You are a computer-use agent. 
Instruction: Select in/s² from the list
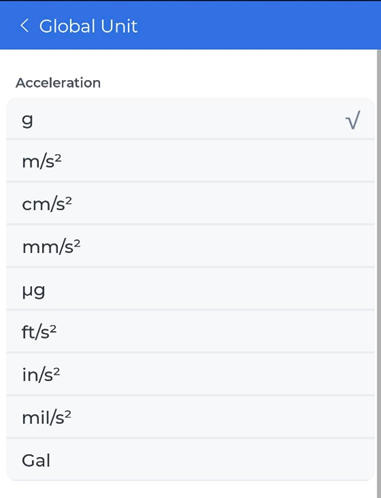[x=190, y=374]
